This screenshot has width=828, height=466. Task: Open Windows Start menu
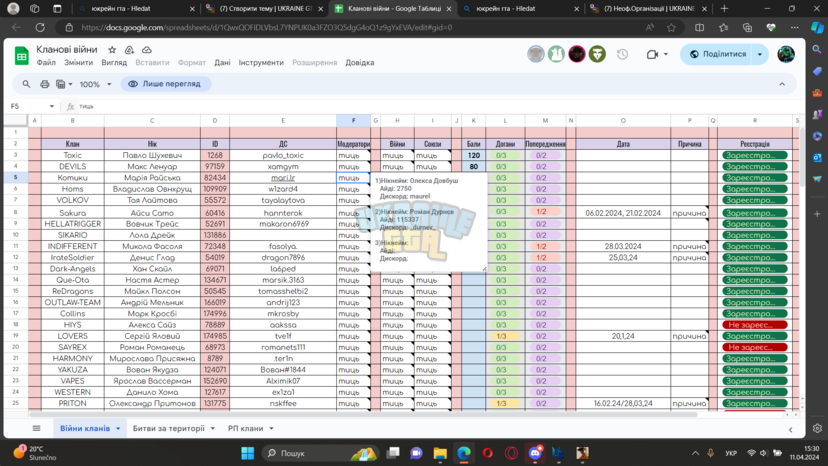[247, 453]
